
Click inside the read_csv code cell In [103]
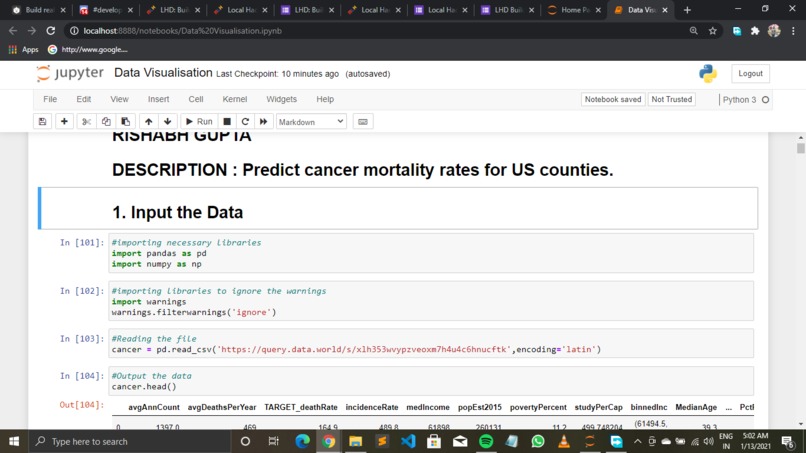tap(431, 343)
